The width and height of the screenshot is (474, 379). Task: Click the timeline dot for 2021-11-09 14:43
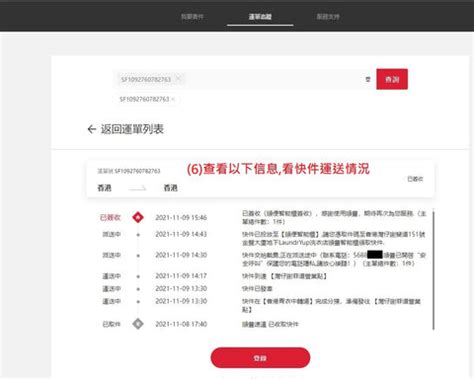point(138,235)
